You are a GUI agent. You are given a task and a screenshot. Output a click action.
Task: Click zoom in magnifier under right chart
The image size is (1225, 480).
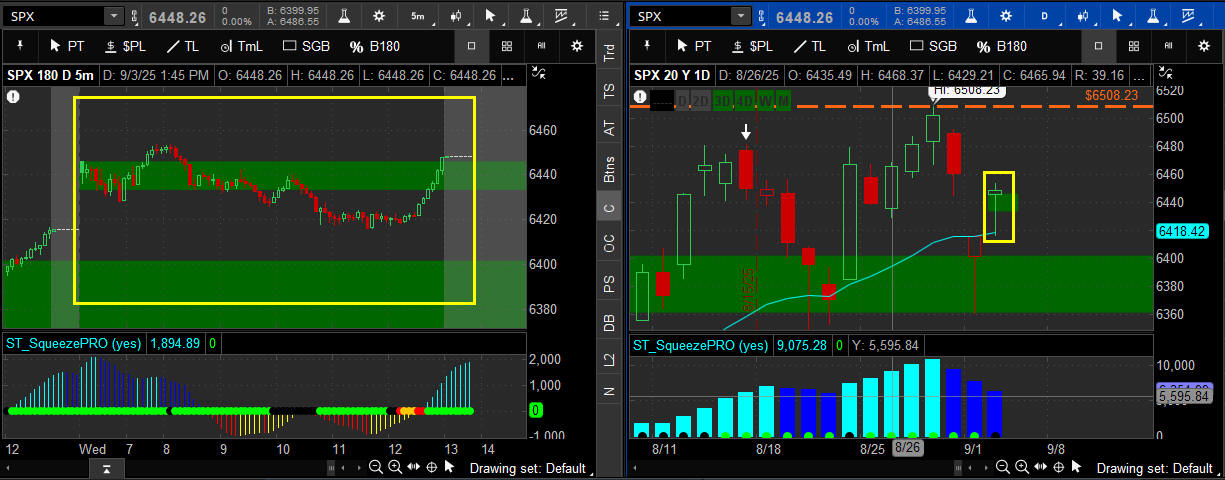(x=1022, y=467)
